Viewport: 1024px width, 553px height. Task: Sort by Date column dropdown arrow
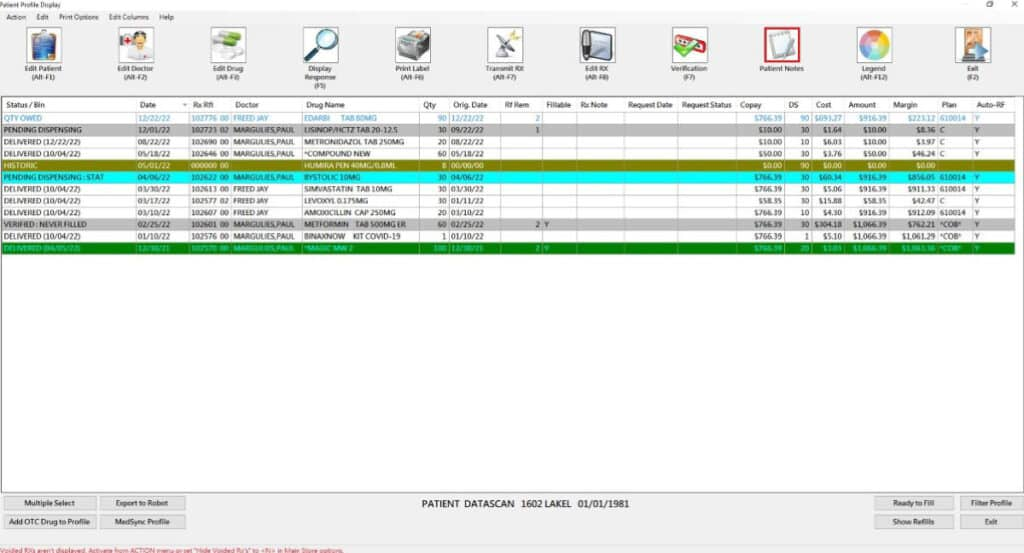pyautogui.click(x=184, y=105)
